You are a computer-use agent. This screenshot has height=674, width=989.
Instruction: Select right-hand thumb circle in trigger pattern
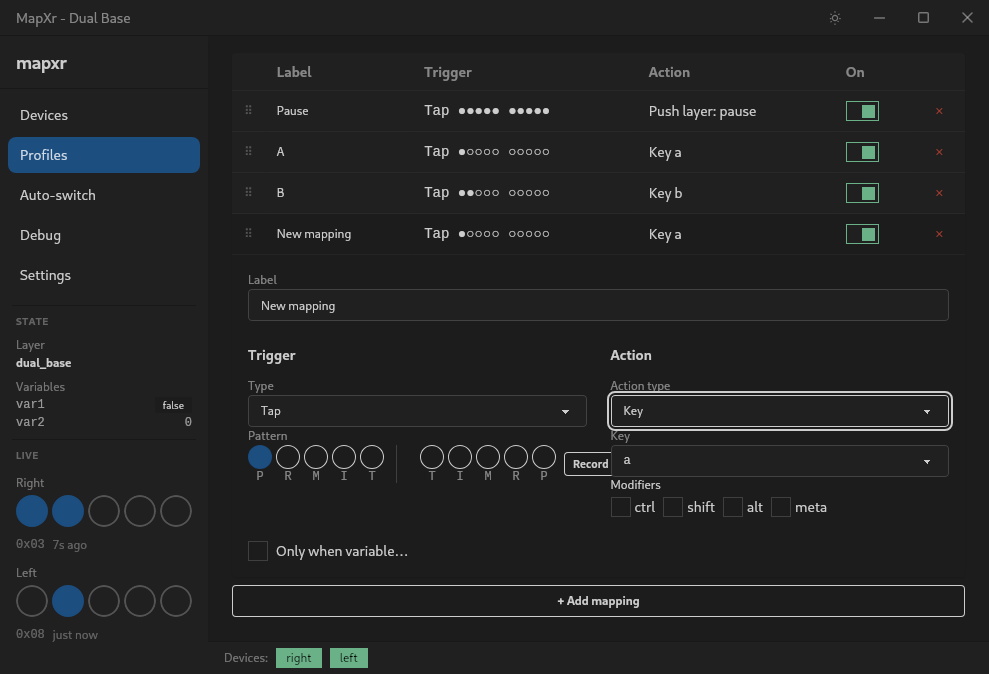click(432, 457)
